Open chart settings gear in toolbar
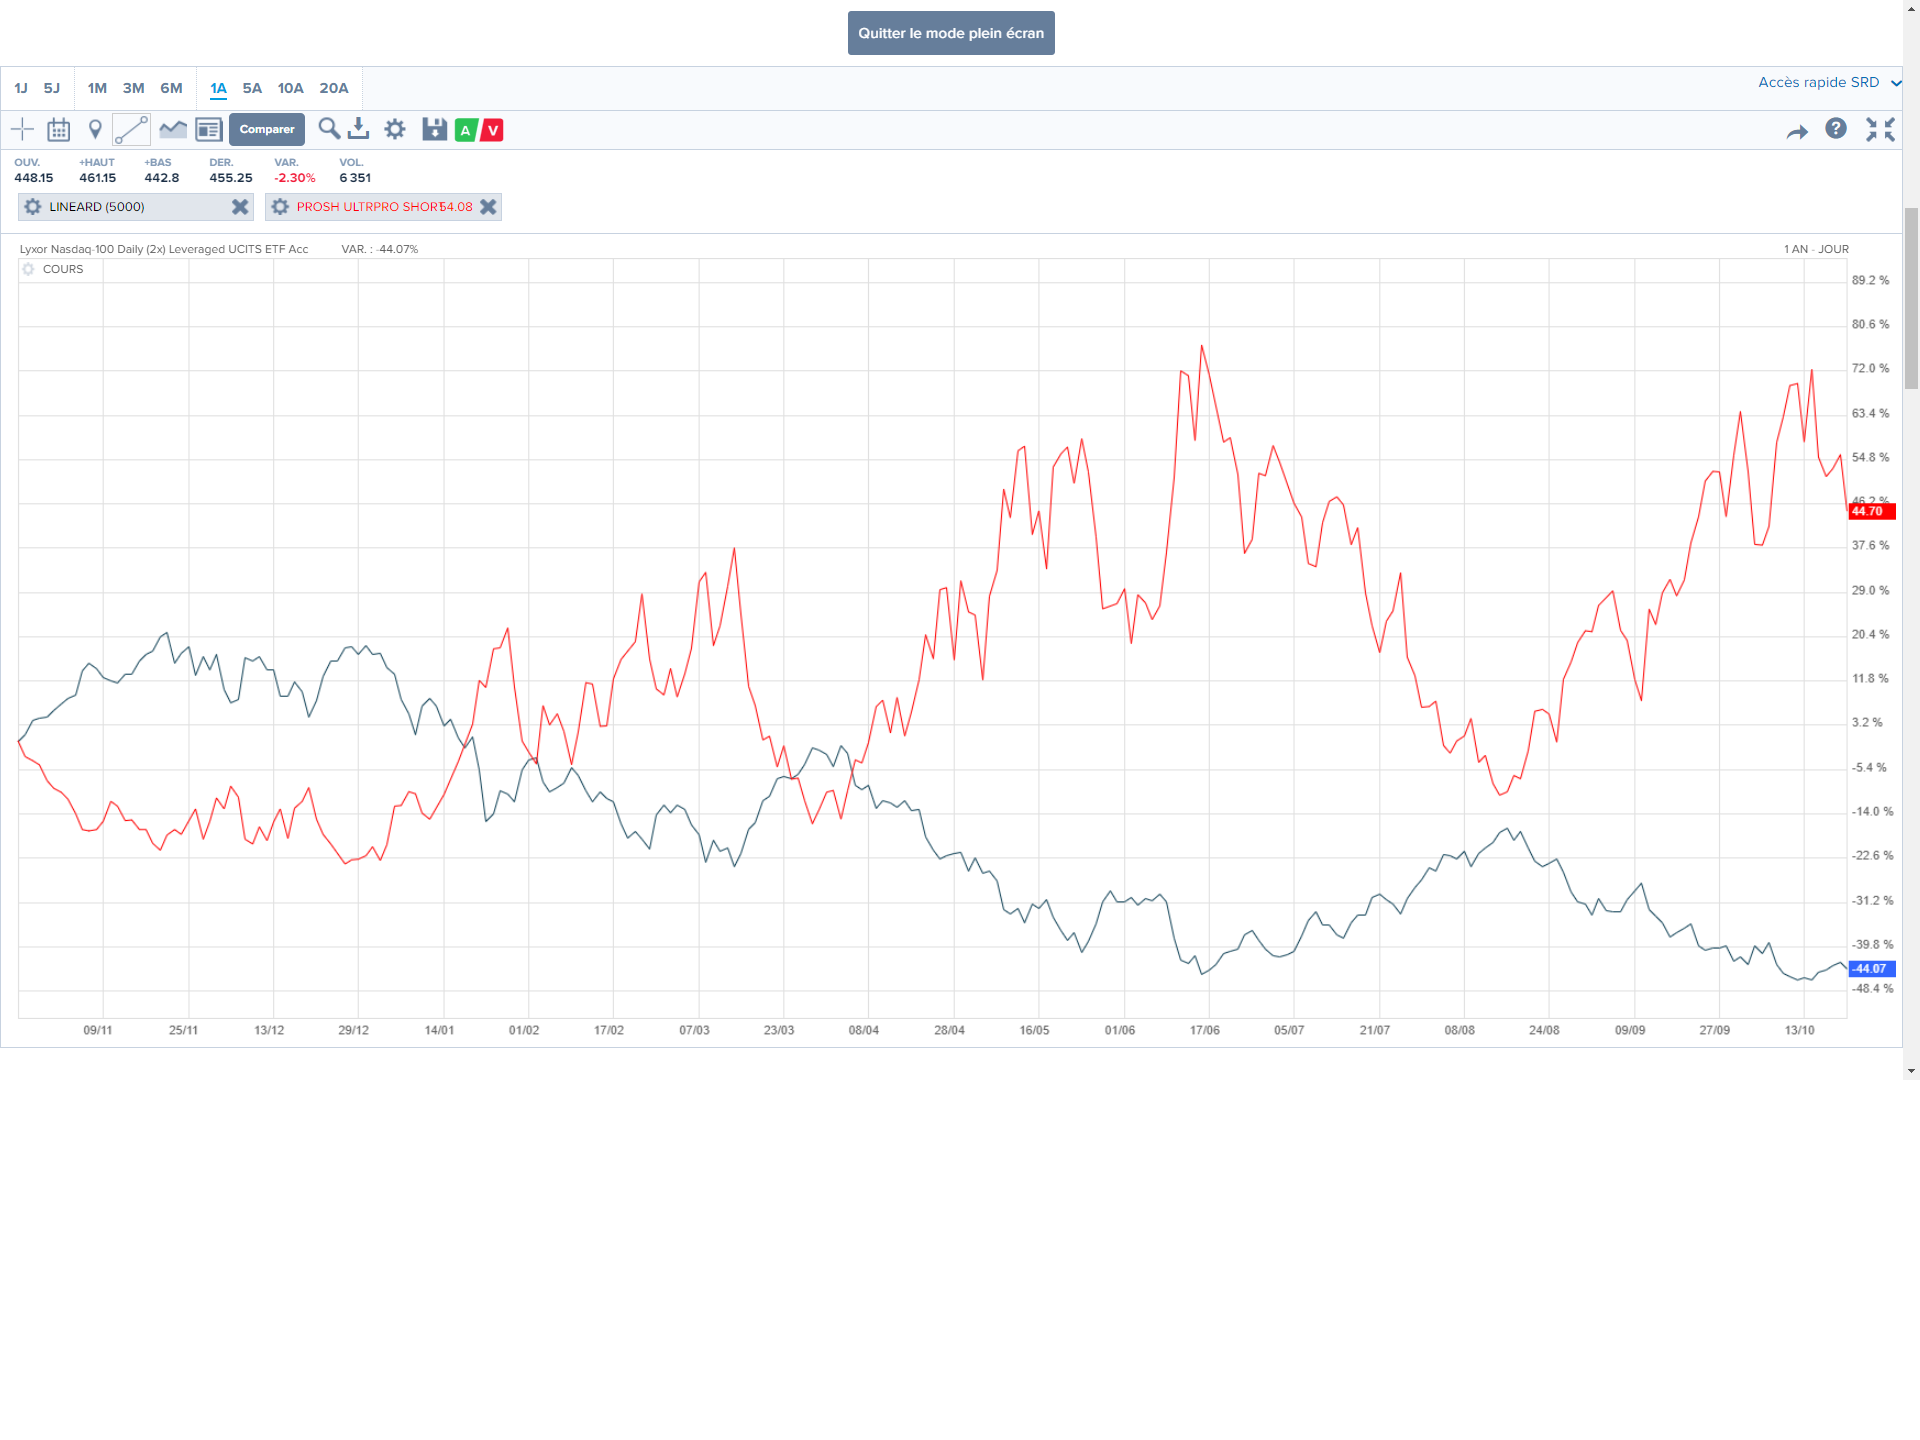Image resolution: width=1920 pixels, height=1440 pixels. 395,129
